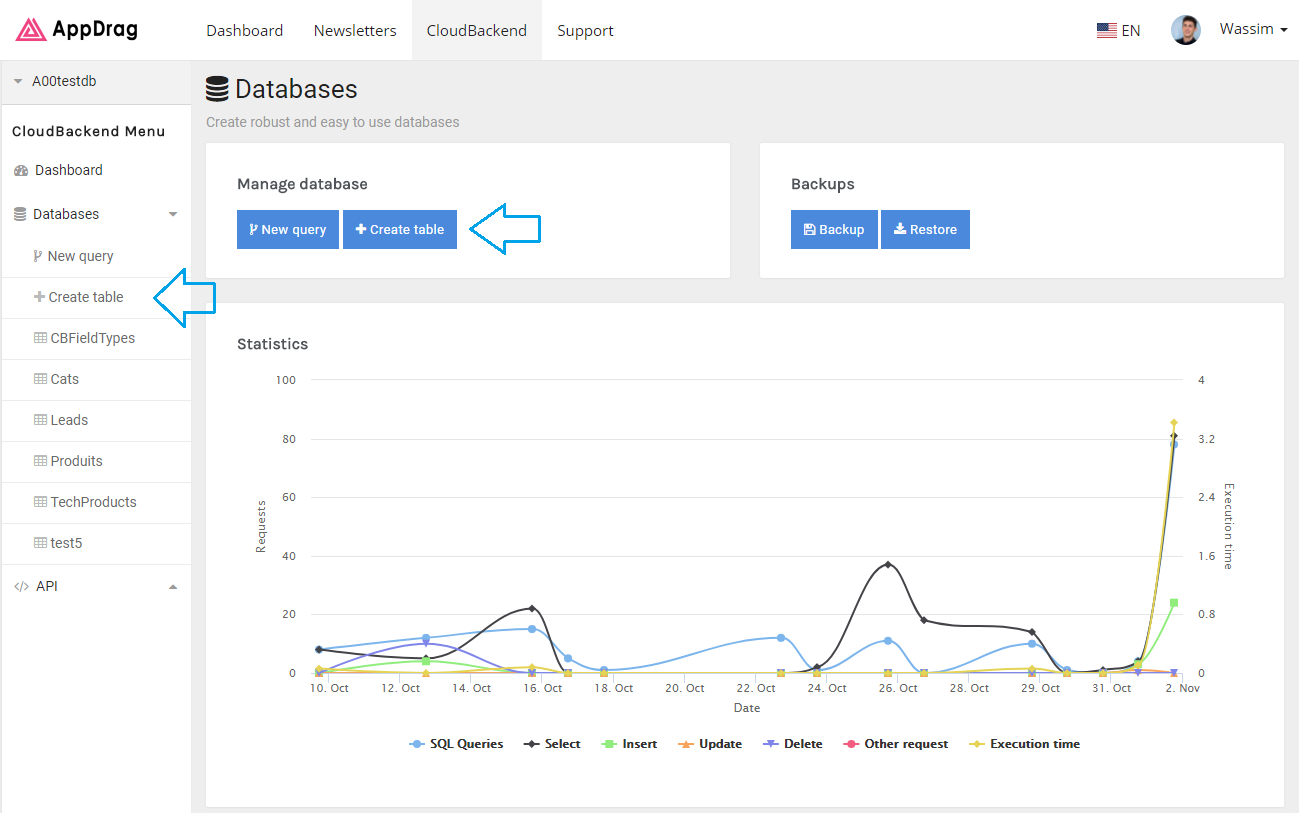Click the US flag icon
This screenshot has width=1299, height=813.
tap(1106, 31)
